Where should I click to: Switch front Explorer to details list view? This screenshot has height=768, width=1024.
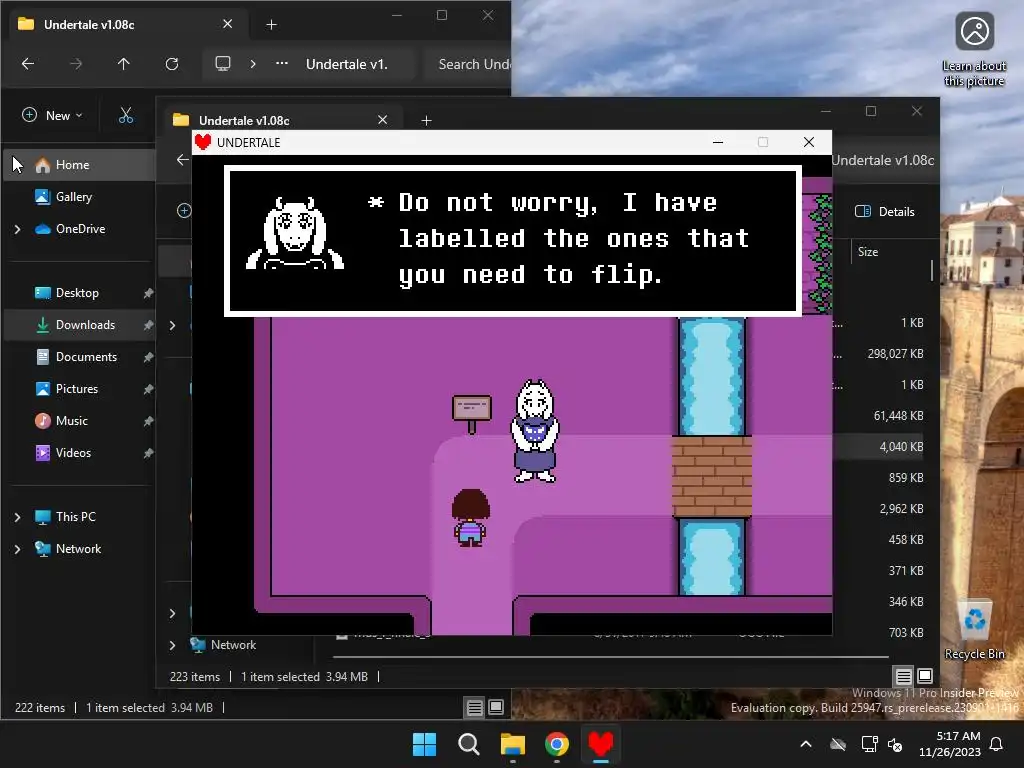[x=904, y=676]
